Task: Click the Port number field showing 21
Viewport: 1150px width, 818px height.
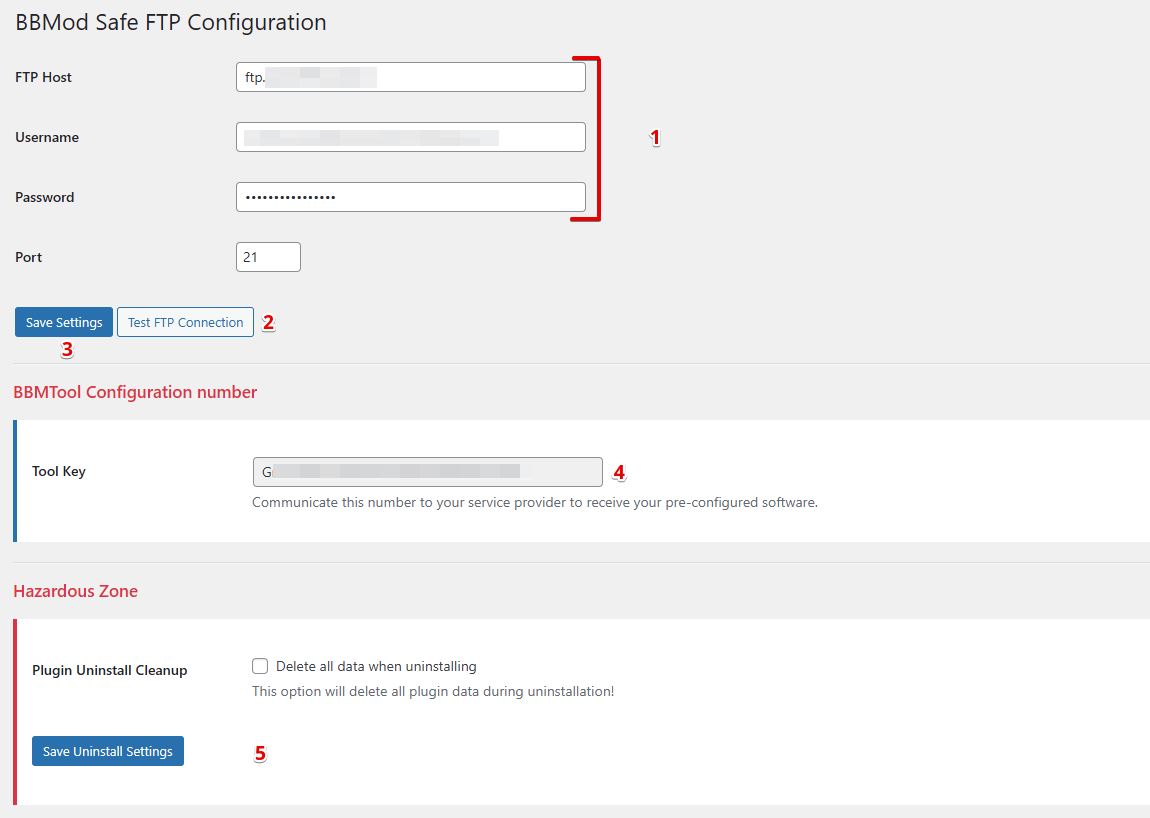Action: click(x=267, y=256)
